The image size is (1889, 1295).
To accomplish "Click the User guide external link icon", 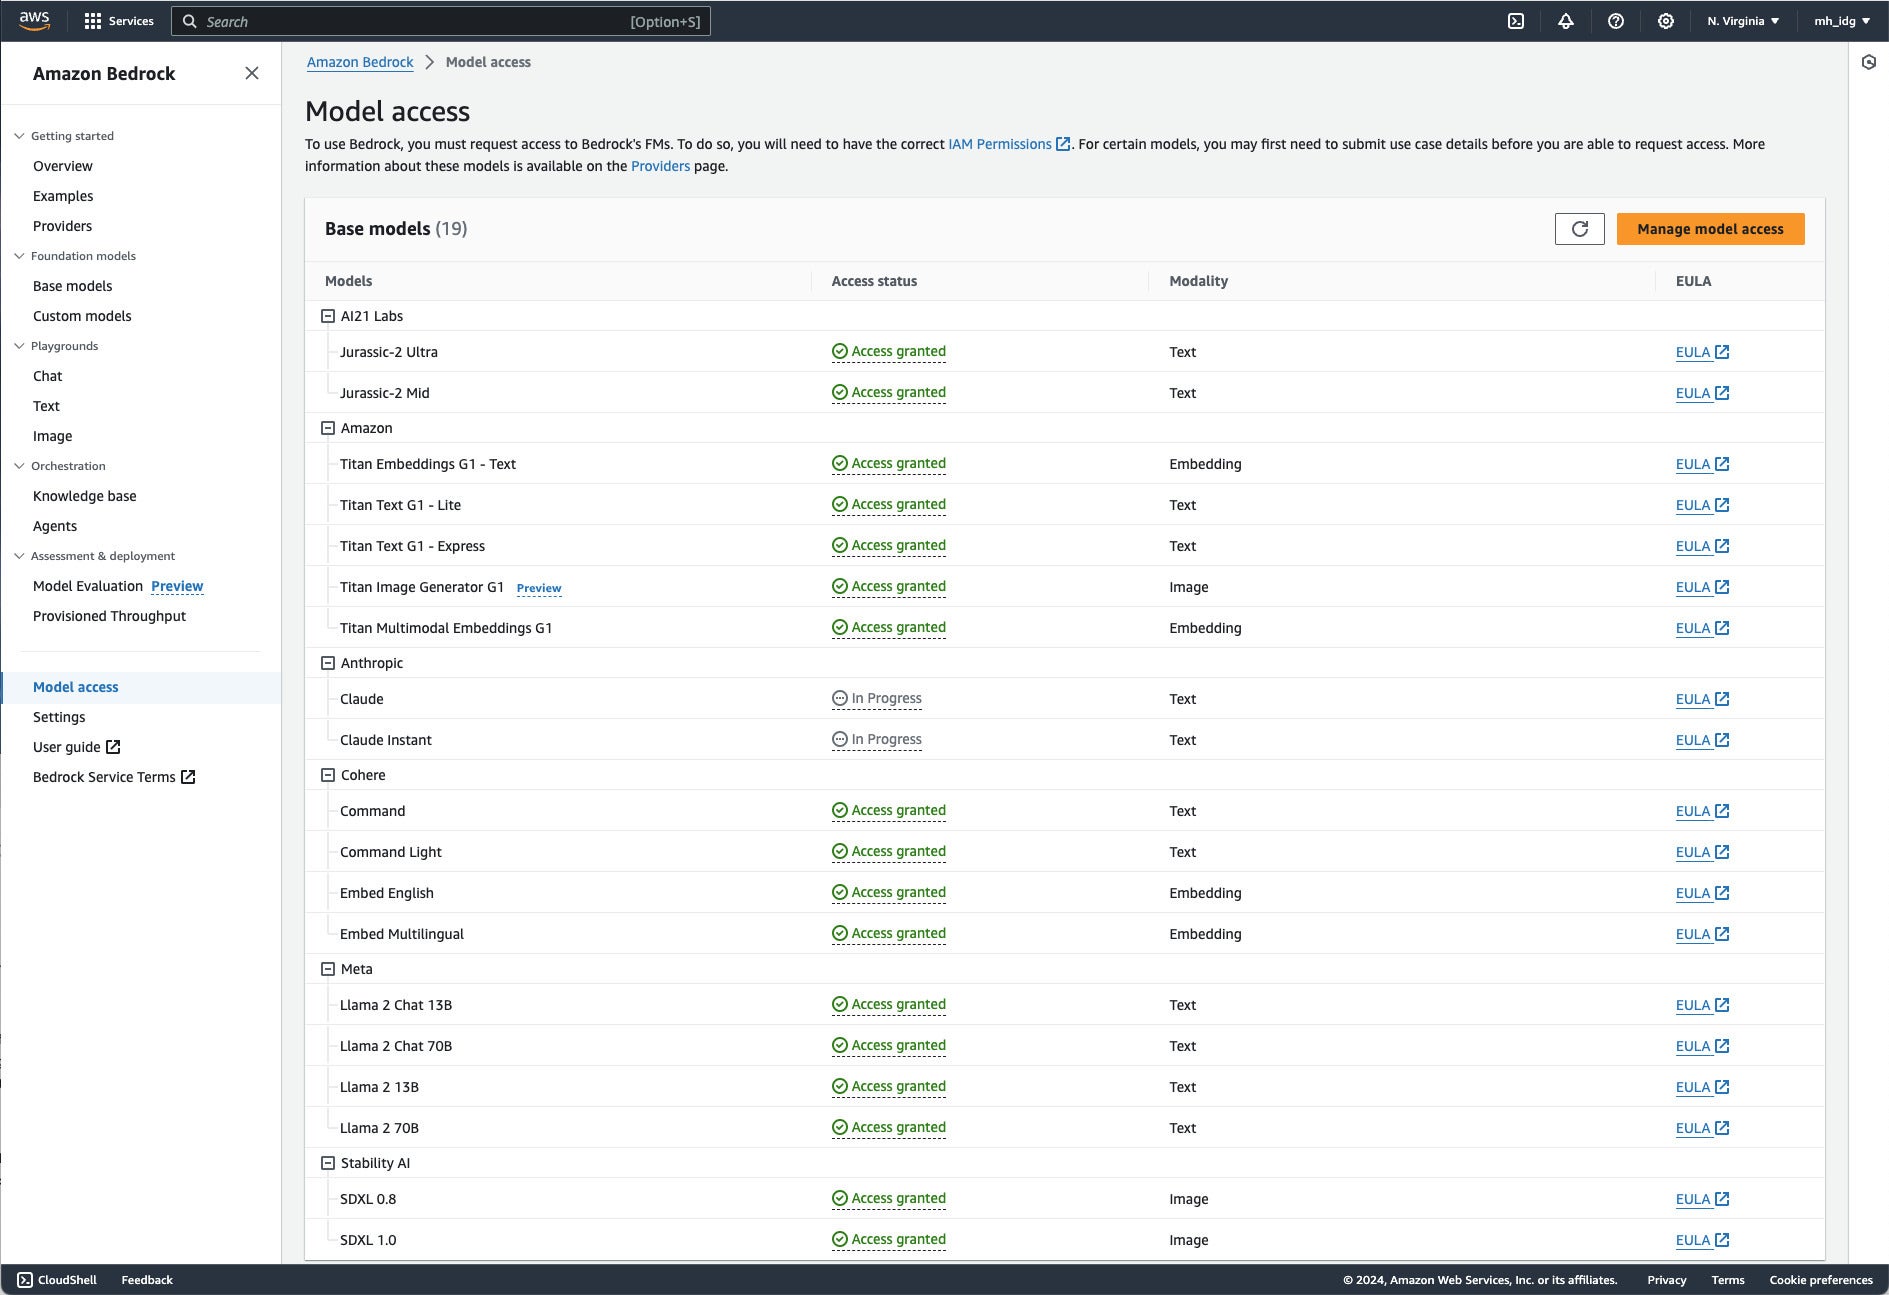I will pyautogui.click(x=113, y=747).
